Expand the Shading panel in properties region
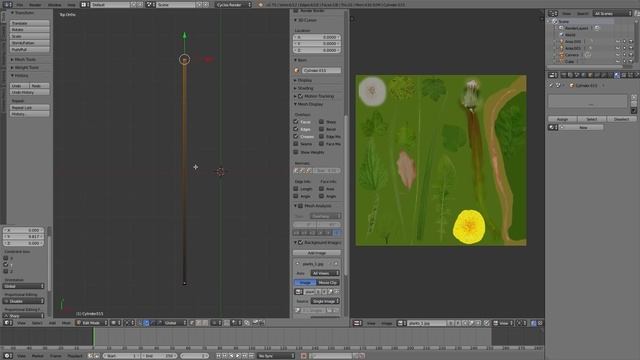Screen dimensions: 640x360 click(304, 88)
